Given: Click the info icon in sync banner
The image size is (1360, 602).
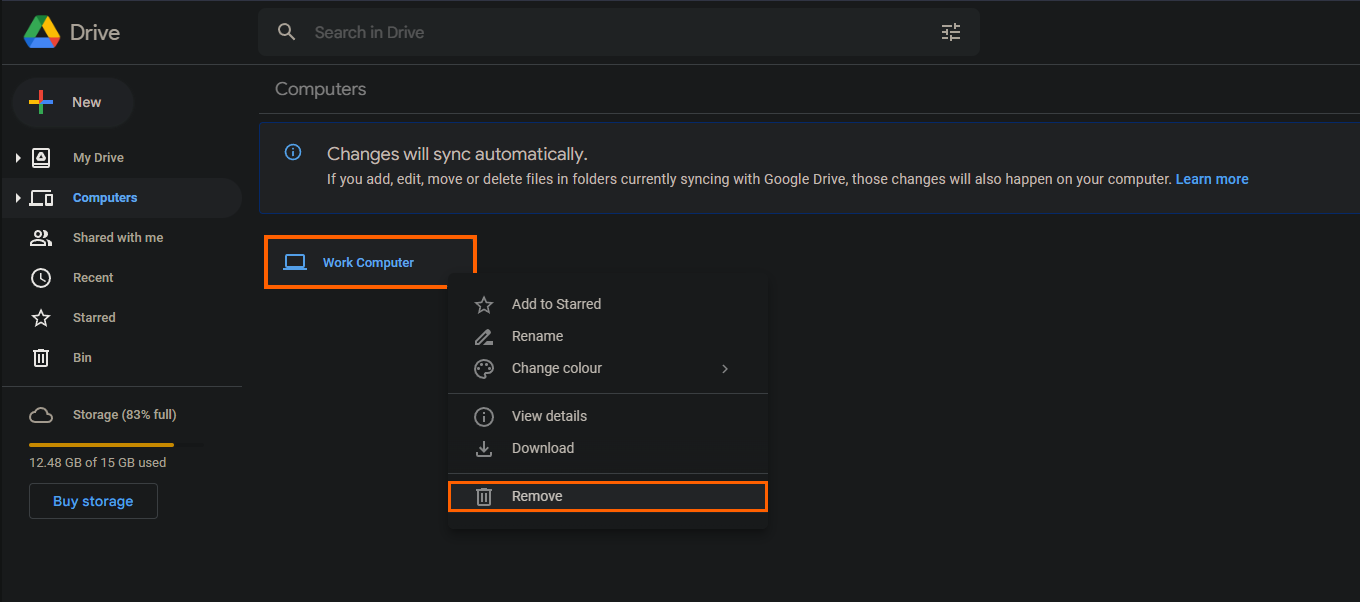Looking at the screenshot, I should point(293,152).
